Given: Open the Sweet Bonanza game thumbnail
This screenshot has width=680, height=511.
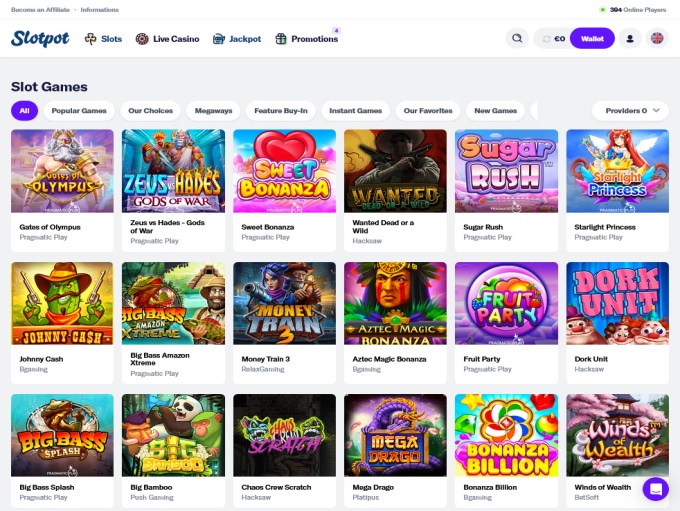Looking at the screenshot, I should click(284, 171).
